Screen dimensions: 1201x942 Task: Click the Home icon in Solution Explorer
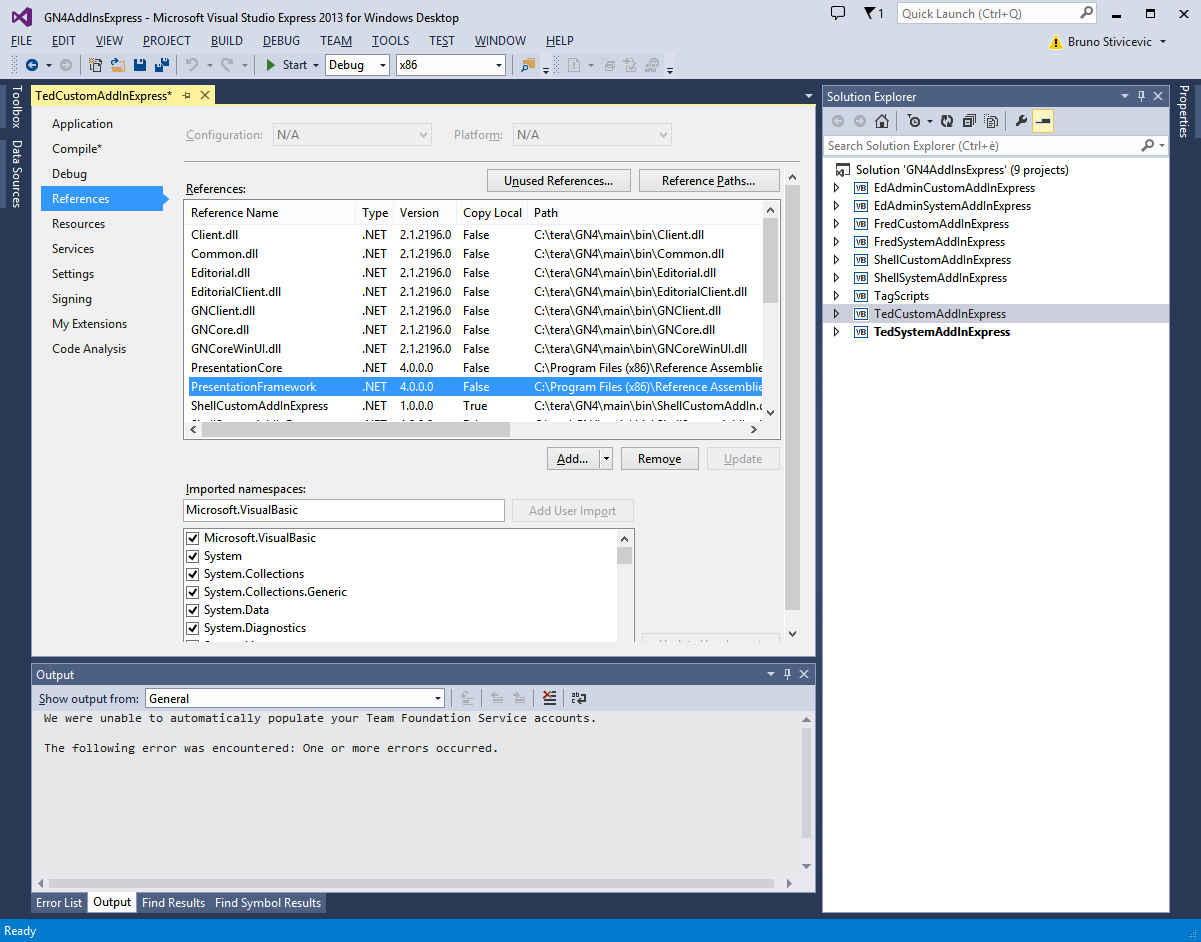(x=881, y=121)
